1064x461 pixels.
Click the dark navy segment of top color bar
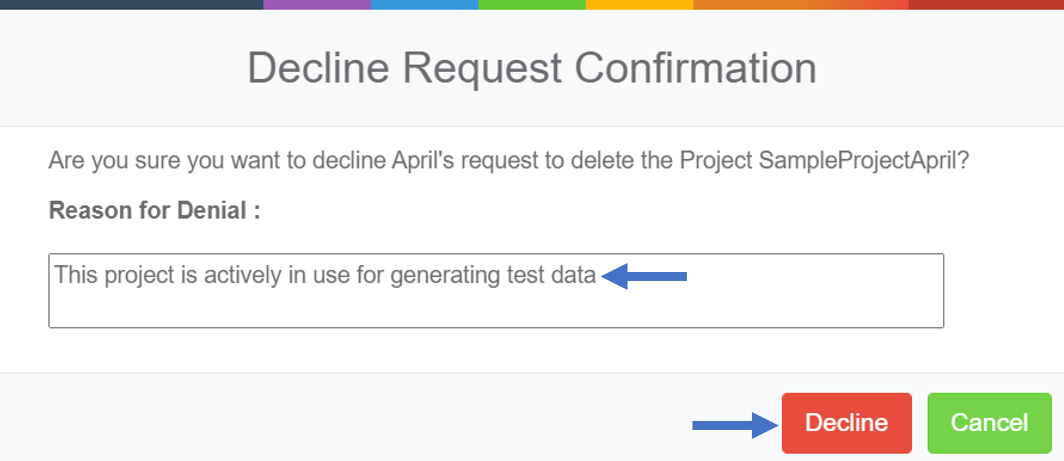click(131, 4)
